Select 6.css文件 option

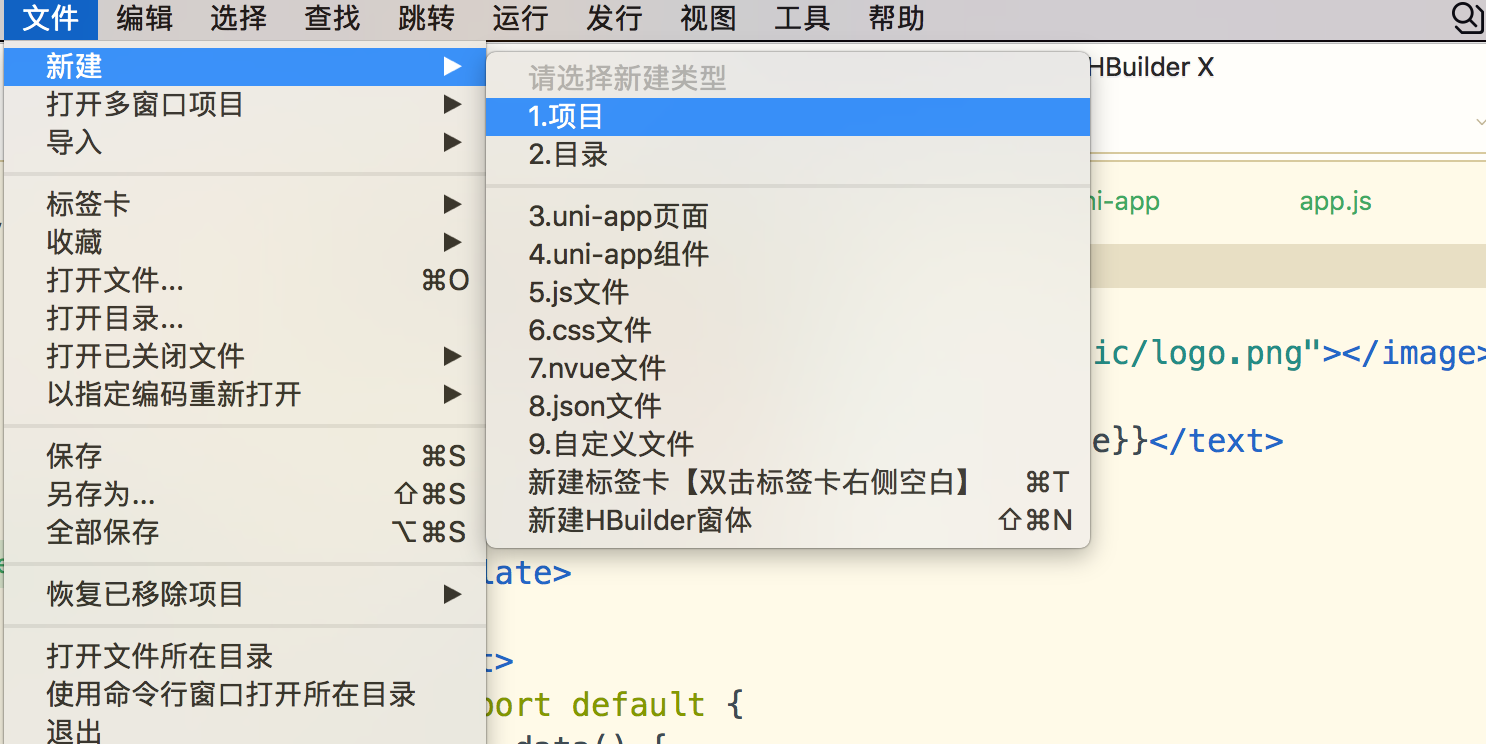[x=788, y=331]
